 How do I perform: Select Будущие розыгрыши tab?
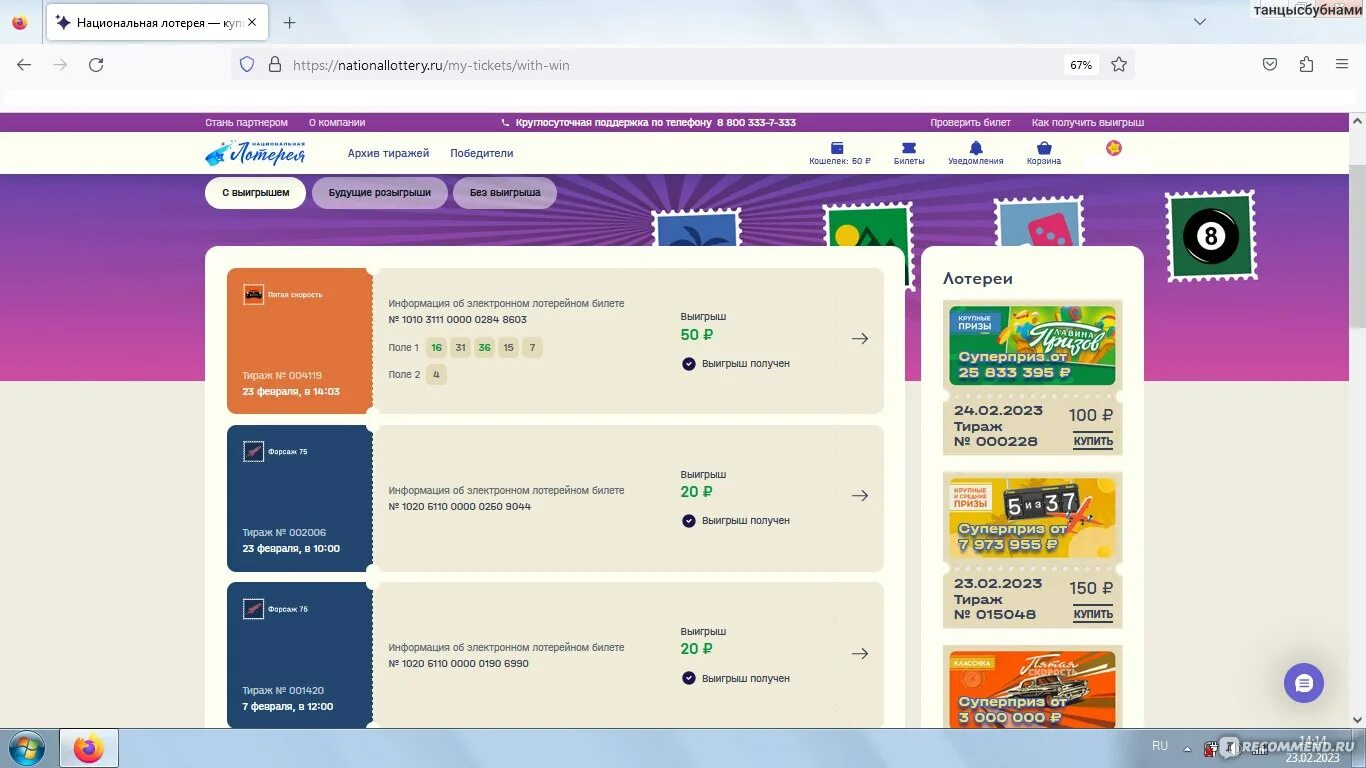click(380, 193)
